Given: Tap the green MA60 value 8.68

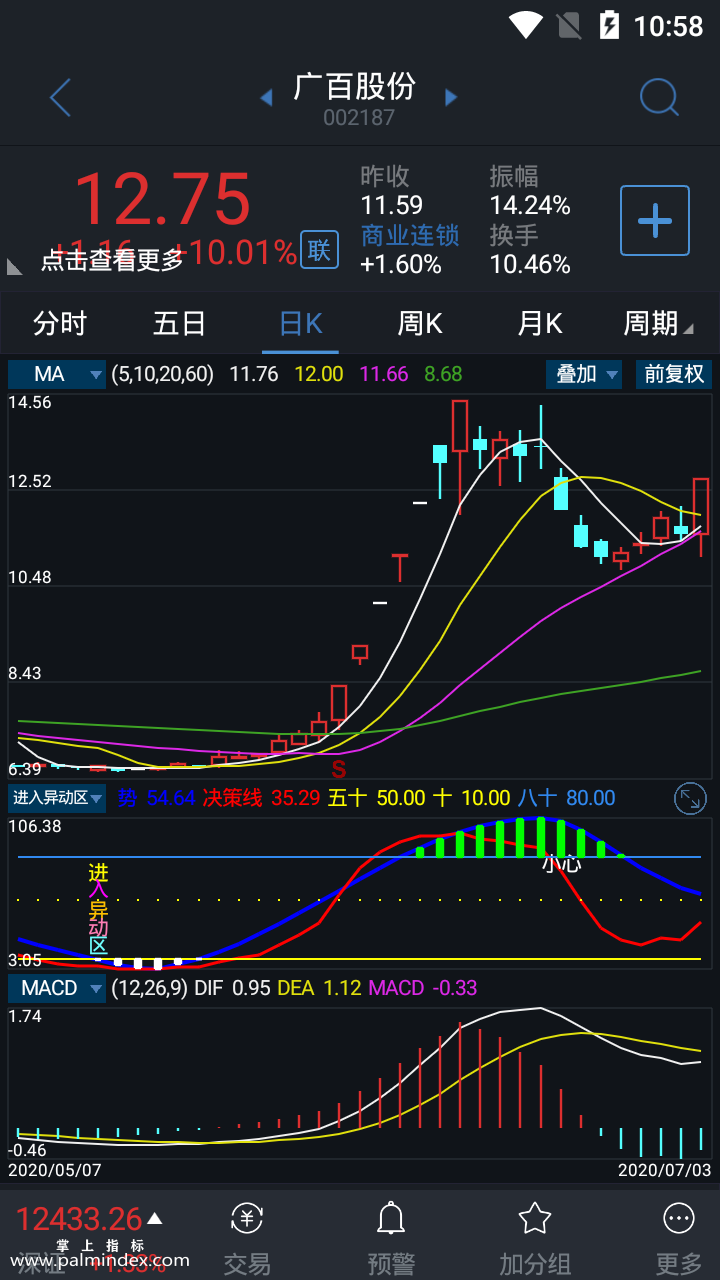Looking at the screenshot, I should pyautogui.click(x=443, y=374).
